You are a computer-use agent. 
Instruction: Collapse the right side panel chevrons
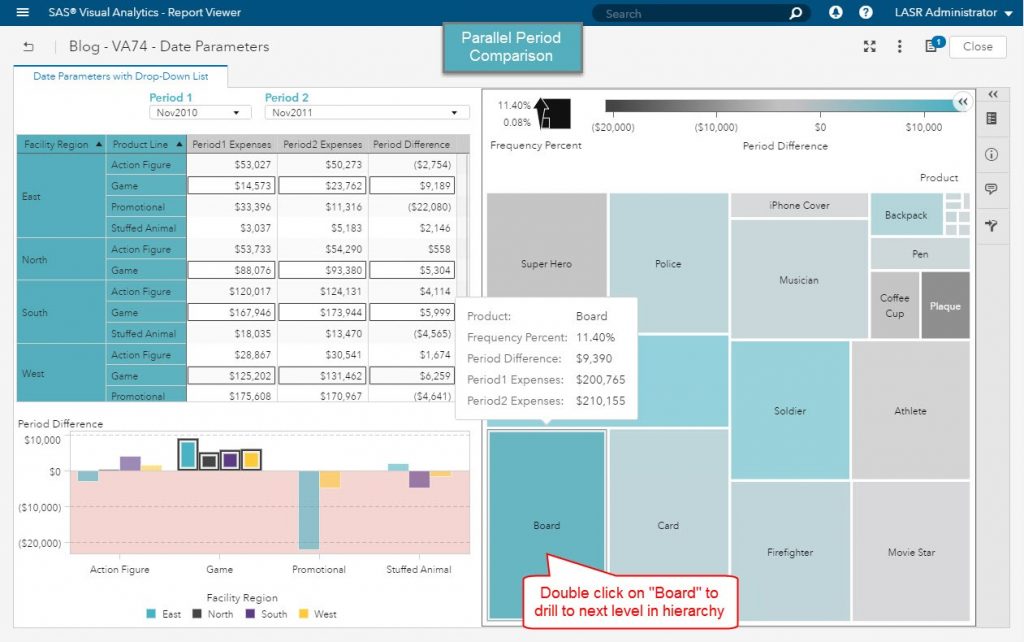pos(992,94)
